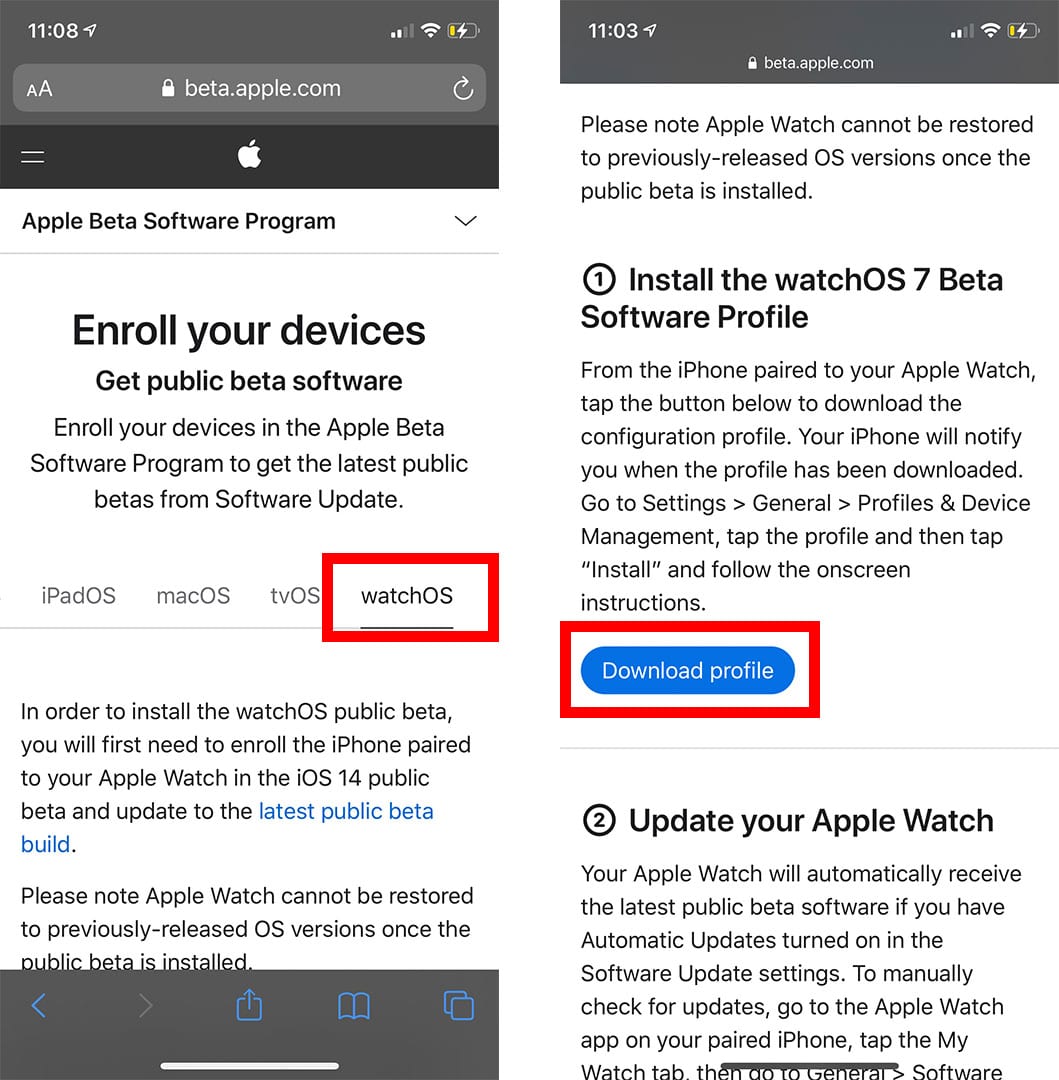Expand Apple Beta Software Program chevron

(x=465, y=221)
